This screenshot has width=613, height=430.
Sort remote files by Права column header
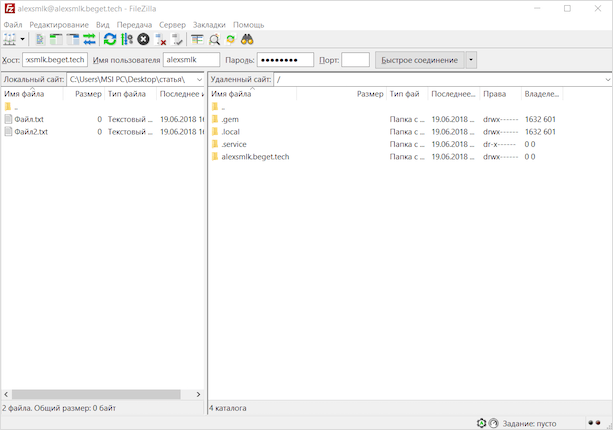click(494, 94)
